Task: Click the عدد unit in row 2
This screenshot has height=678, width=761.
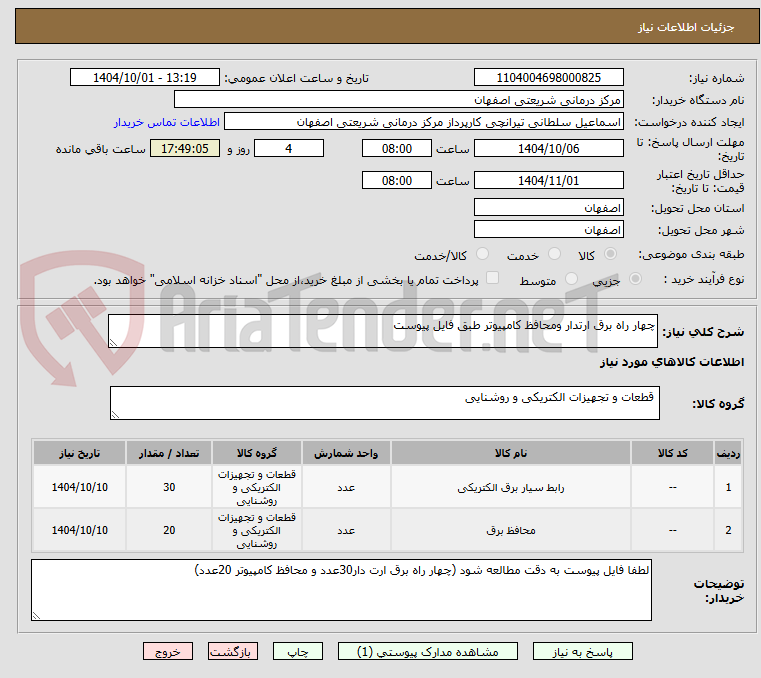Action: (346, 530)
